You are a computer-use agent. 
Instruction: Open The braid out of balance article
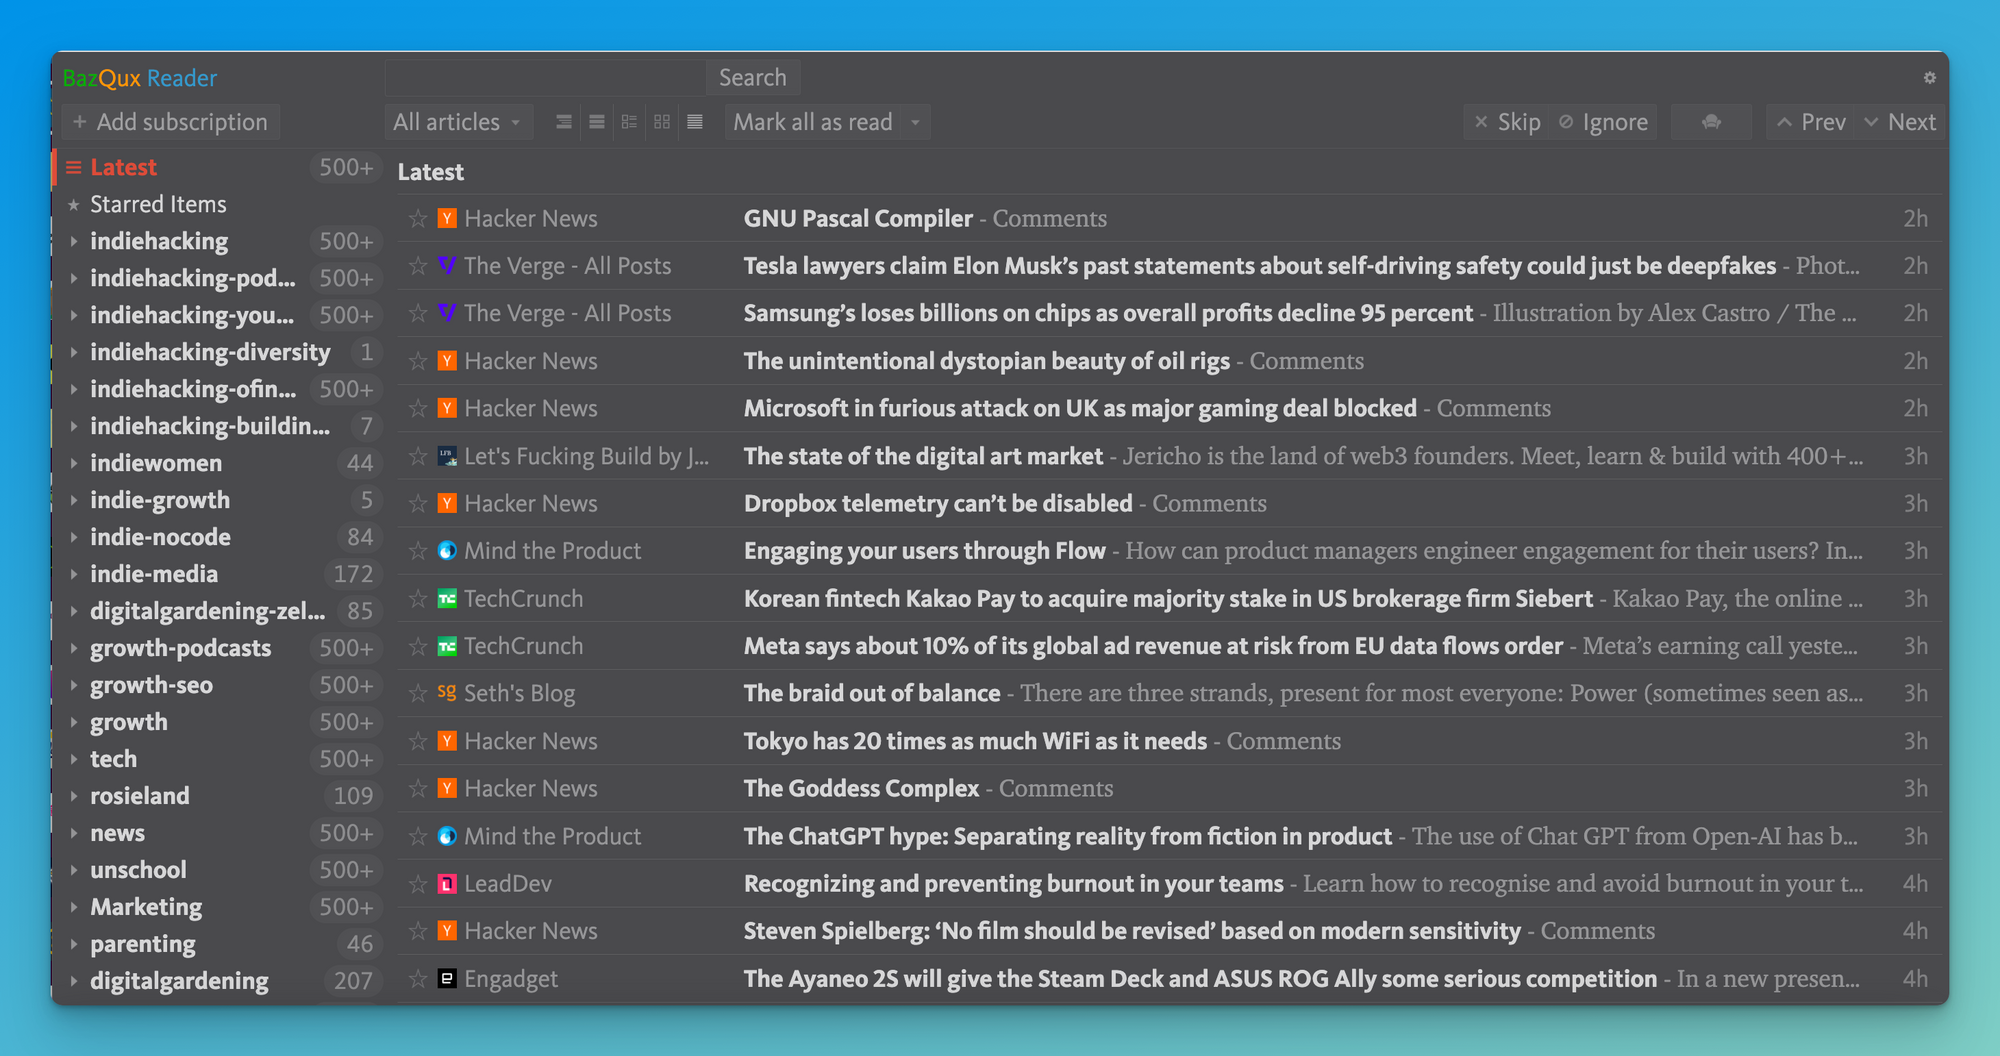coord(872,693)
